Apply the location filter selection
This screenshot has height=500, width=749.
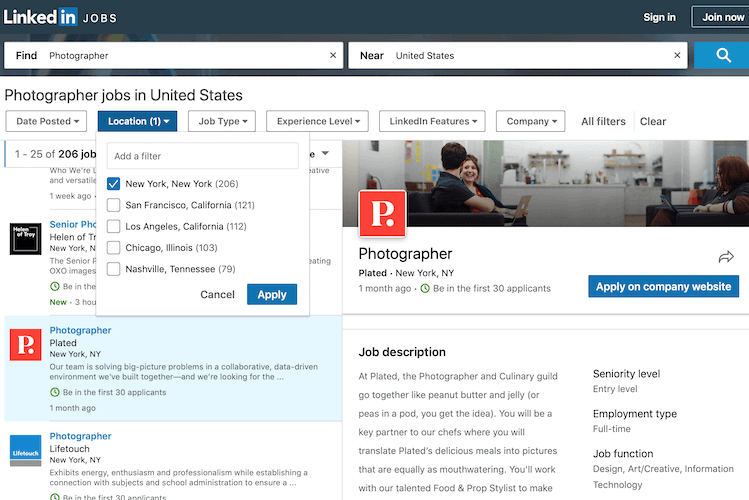pos(272,295)
